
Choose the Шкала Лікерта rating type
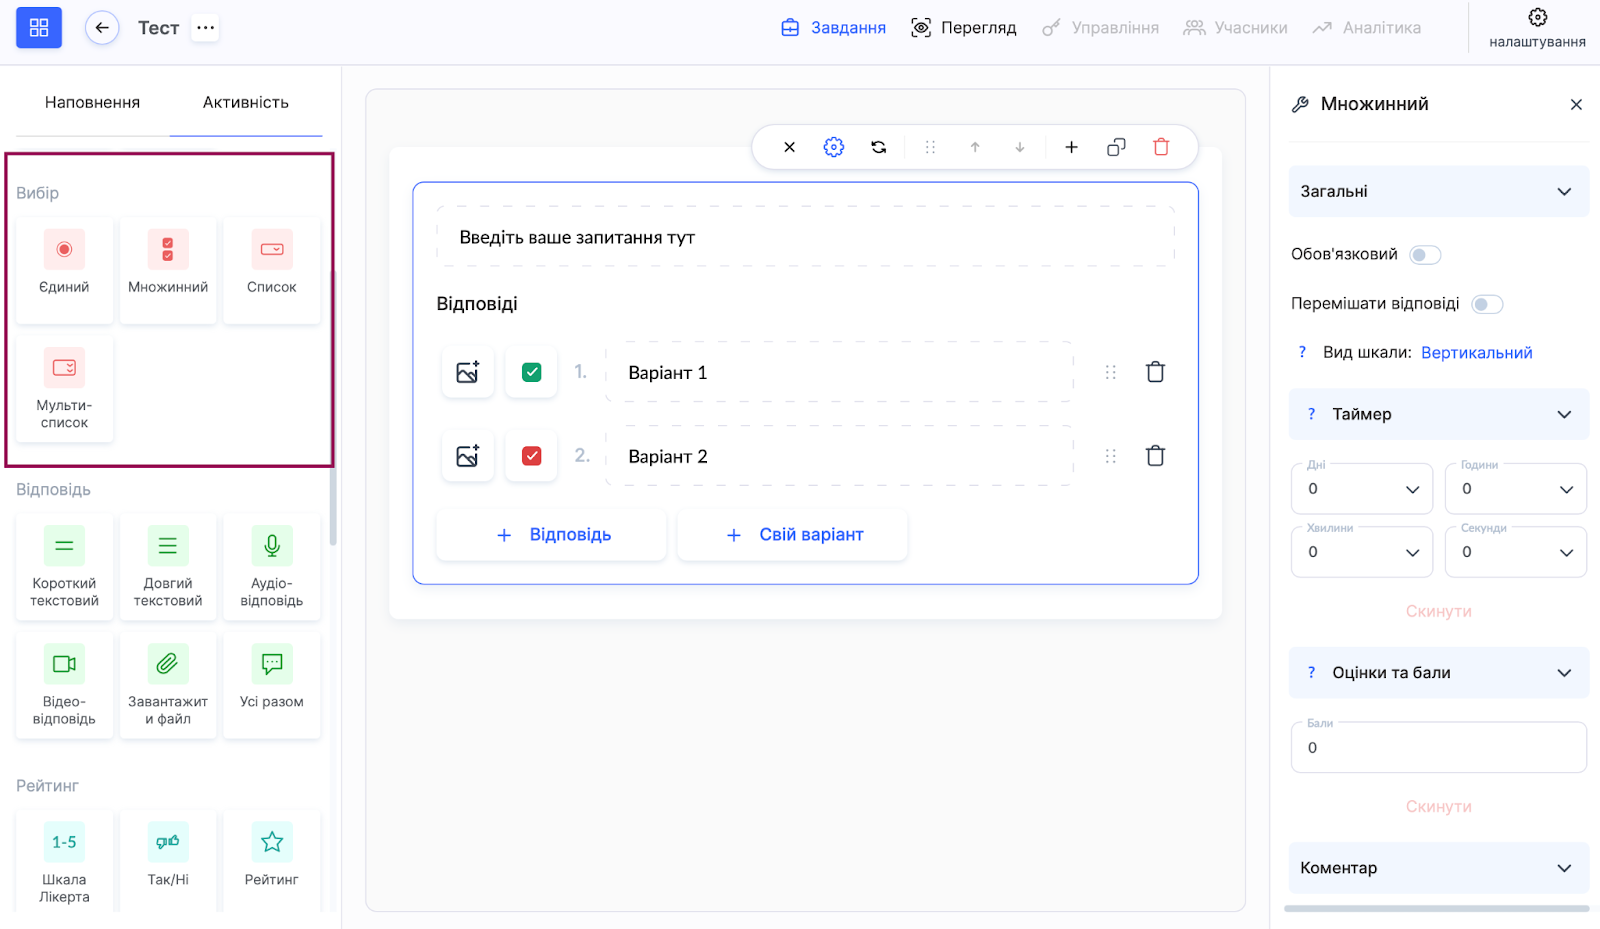64,862
